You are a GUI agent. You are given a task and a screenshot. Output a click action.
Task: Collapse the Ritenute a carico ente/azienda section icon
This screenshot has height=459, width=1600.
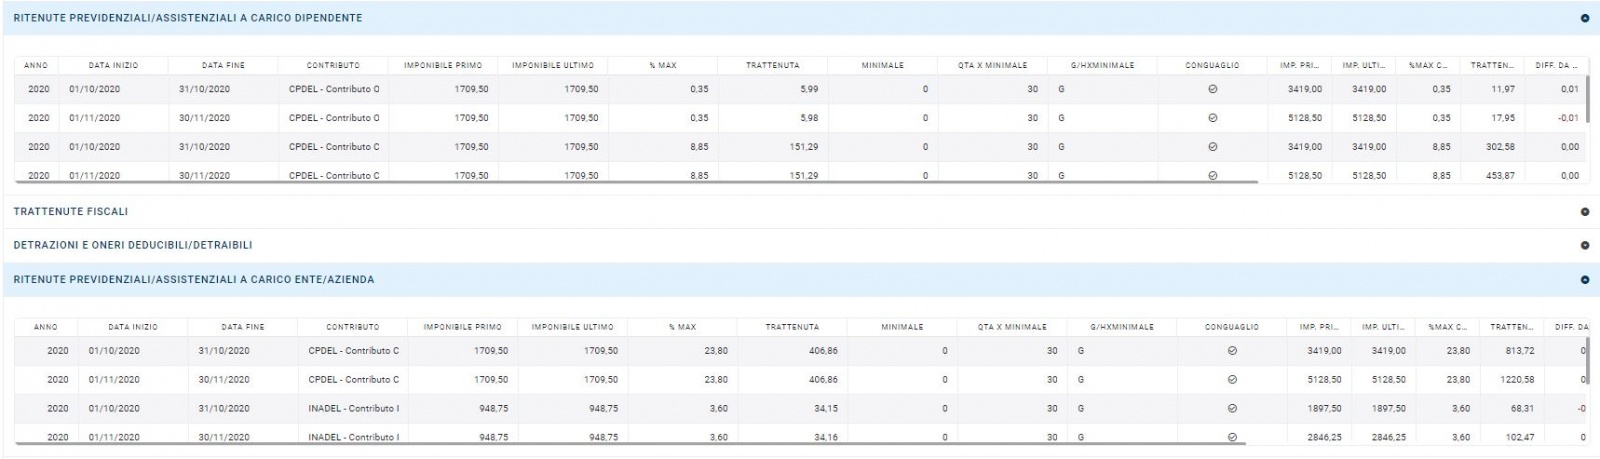1584,280
